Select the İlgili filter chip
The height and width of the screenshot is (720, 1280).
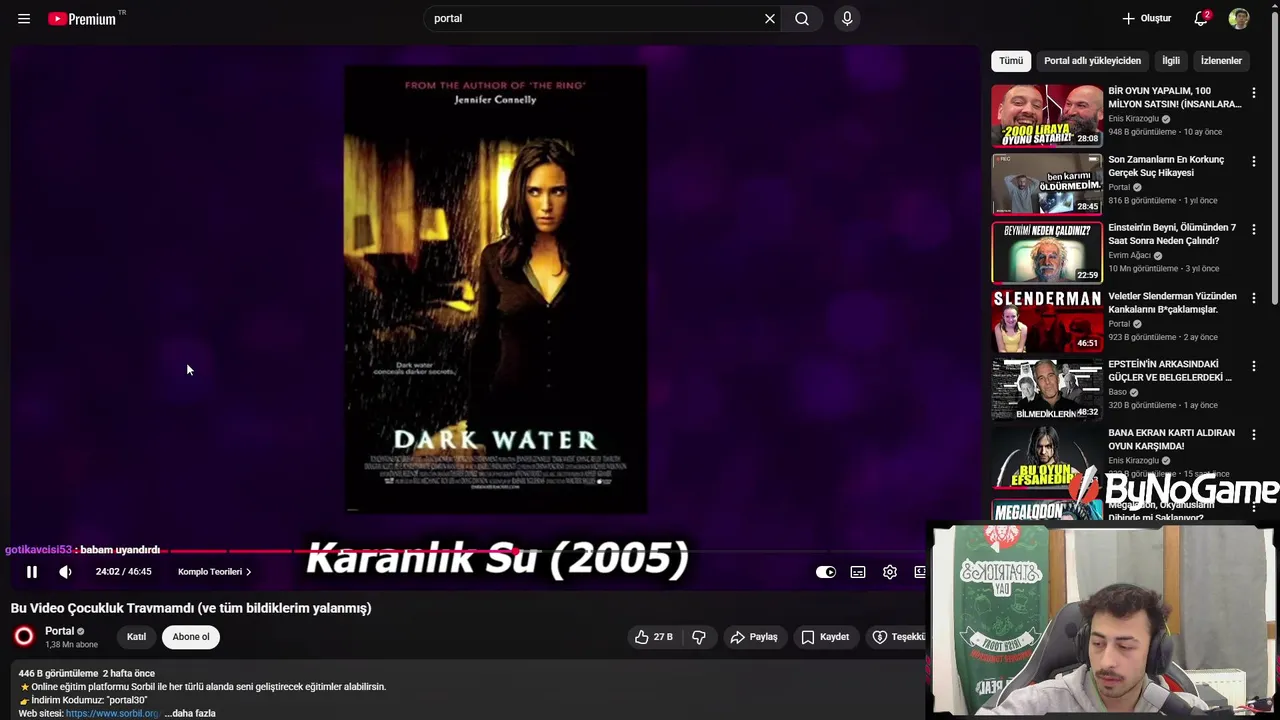pyautogui.click(x=1171, y=61)
